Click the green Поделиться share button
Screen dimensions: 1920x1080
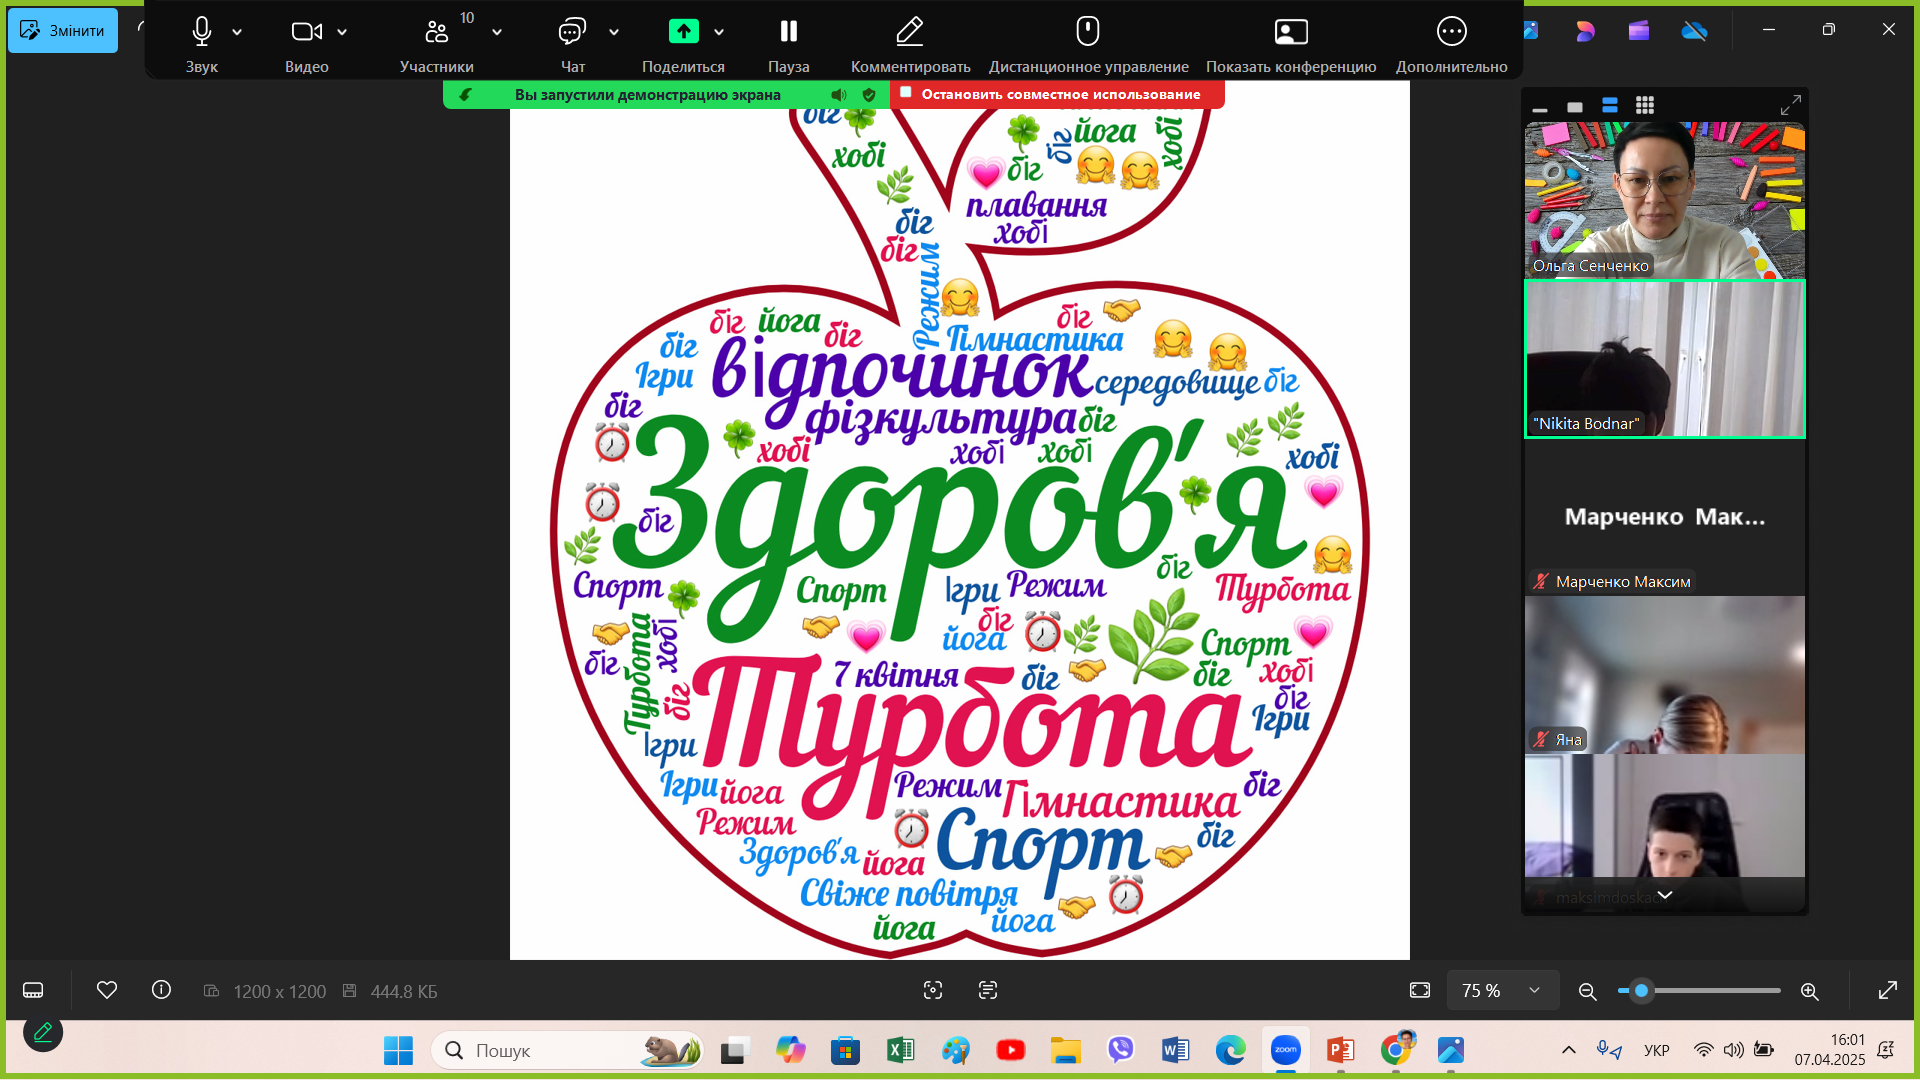coord(683,43)
